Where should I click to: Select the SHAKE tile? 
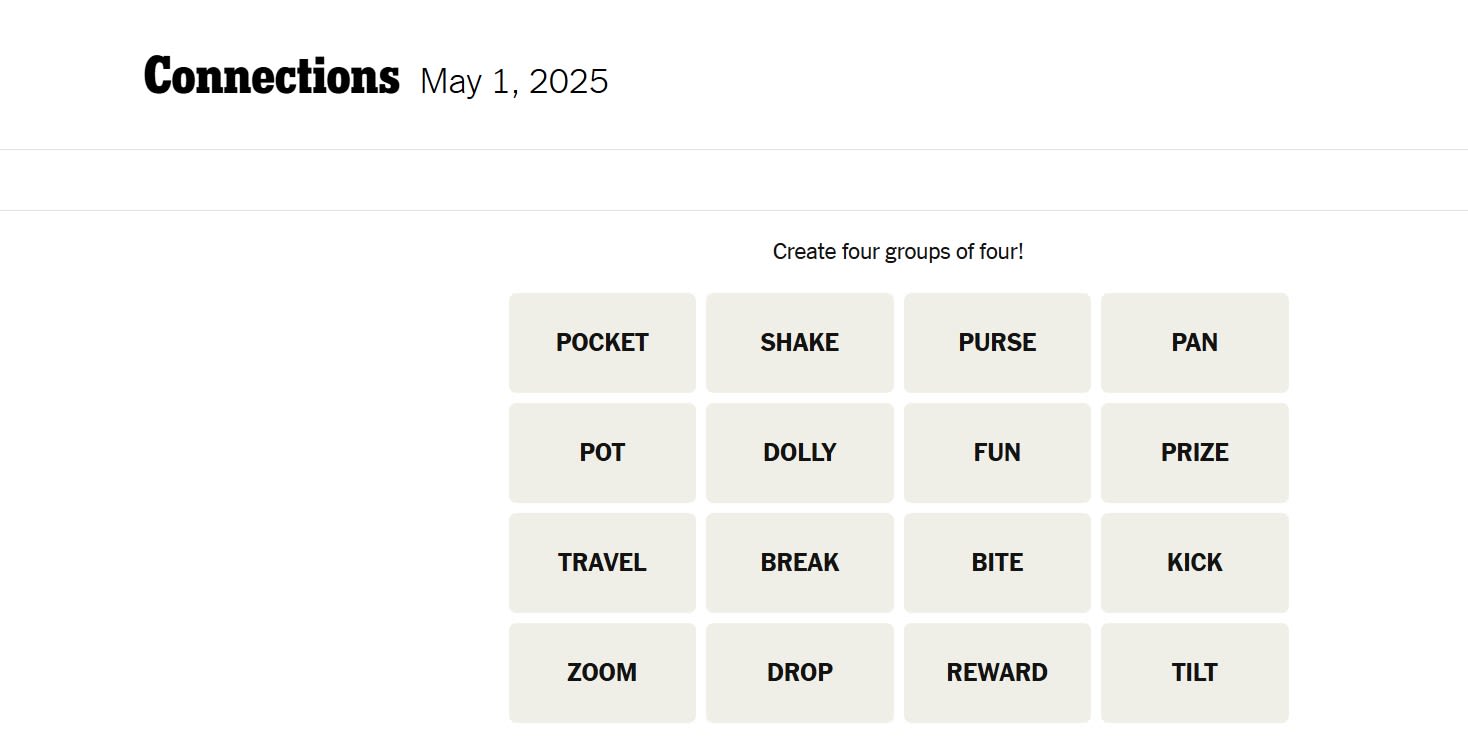point(799,342)
